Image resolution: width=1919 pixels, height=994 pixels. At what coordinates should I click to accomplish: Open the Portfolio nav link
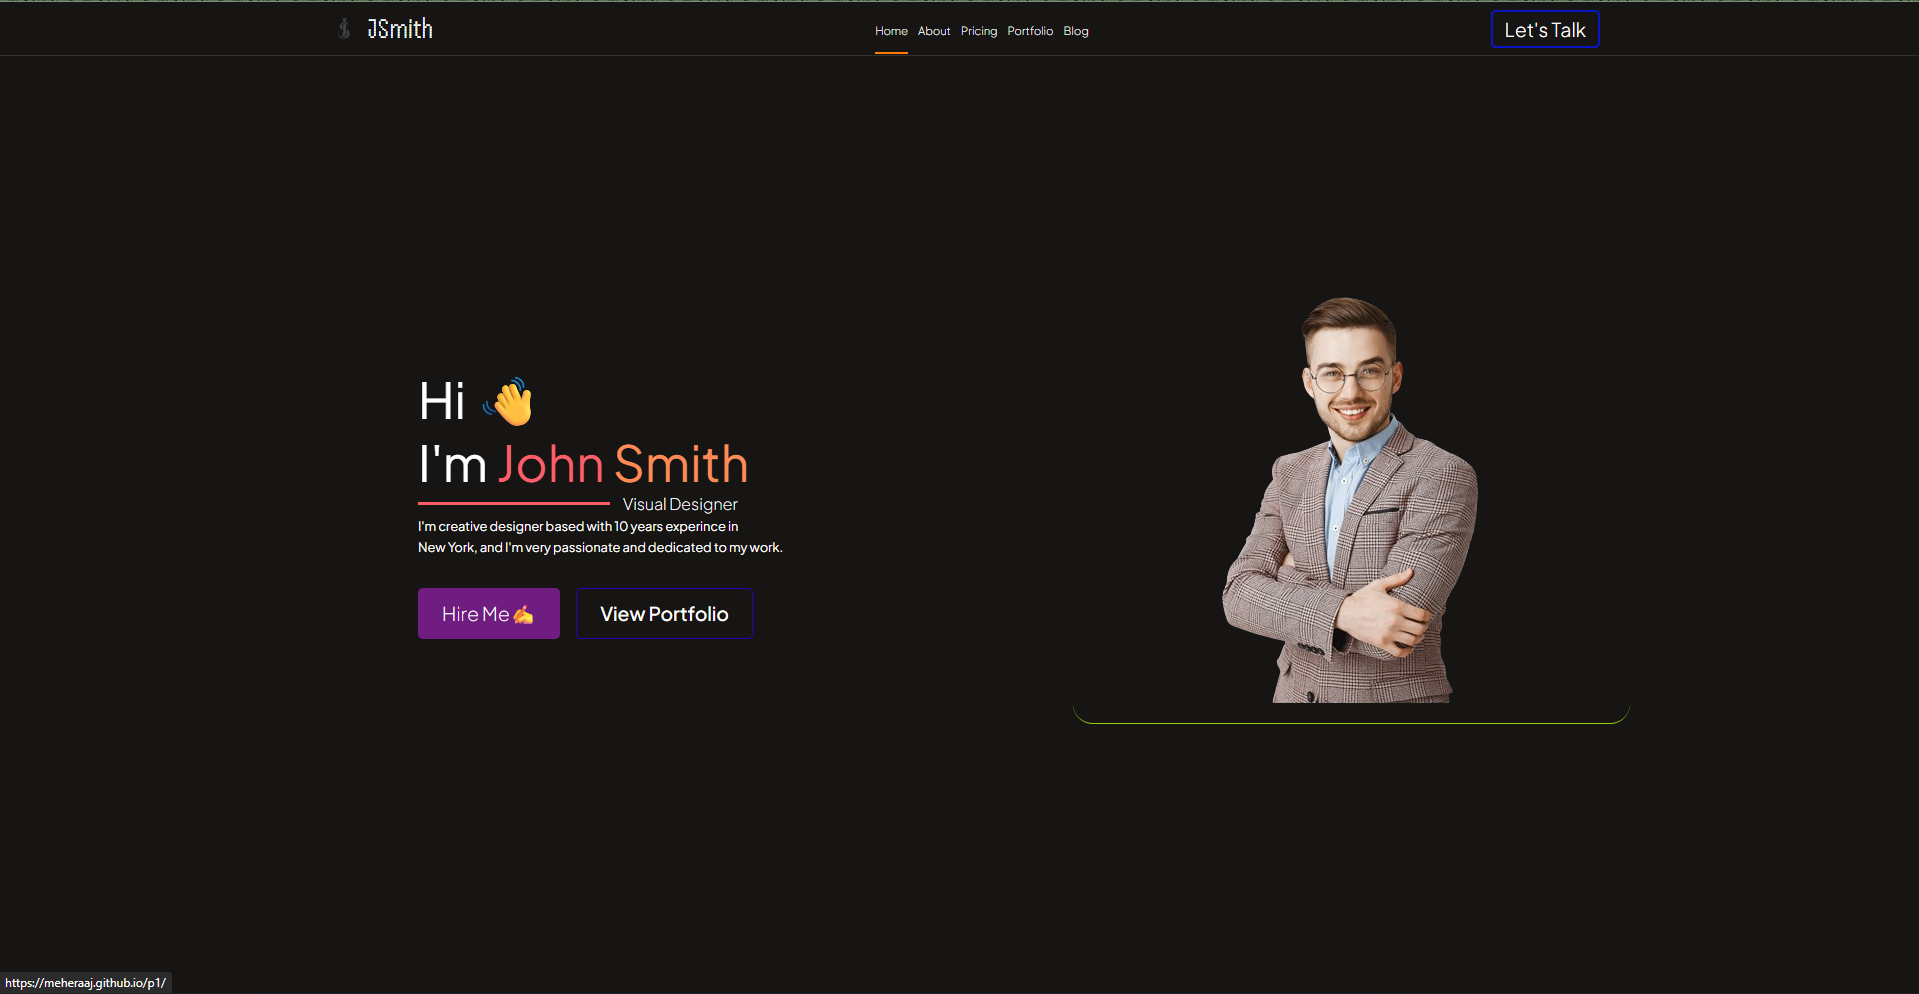(1030, 31)
